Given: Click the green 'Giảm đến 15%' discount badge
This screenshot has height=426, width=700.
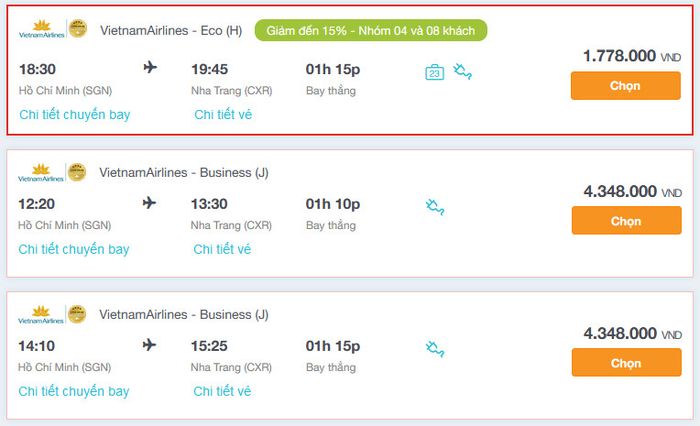Looking at the screenshot, I should (x=370, y=30).
